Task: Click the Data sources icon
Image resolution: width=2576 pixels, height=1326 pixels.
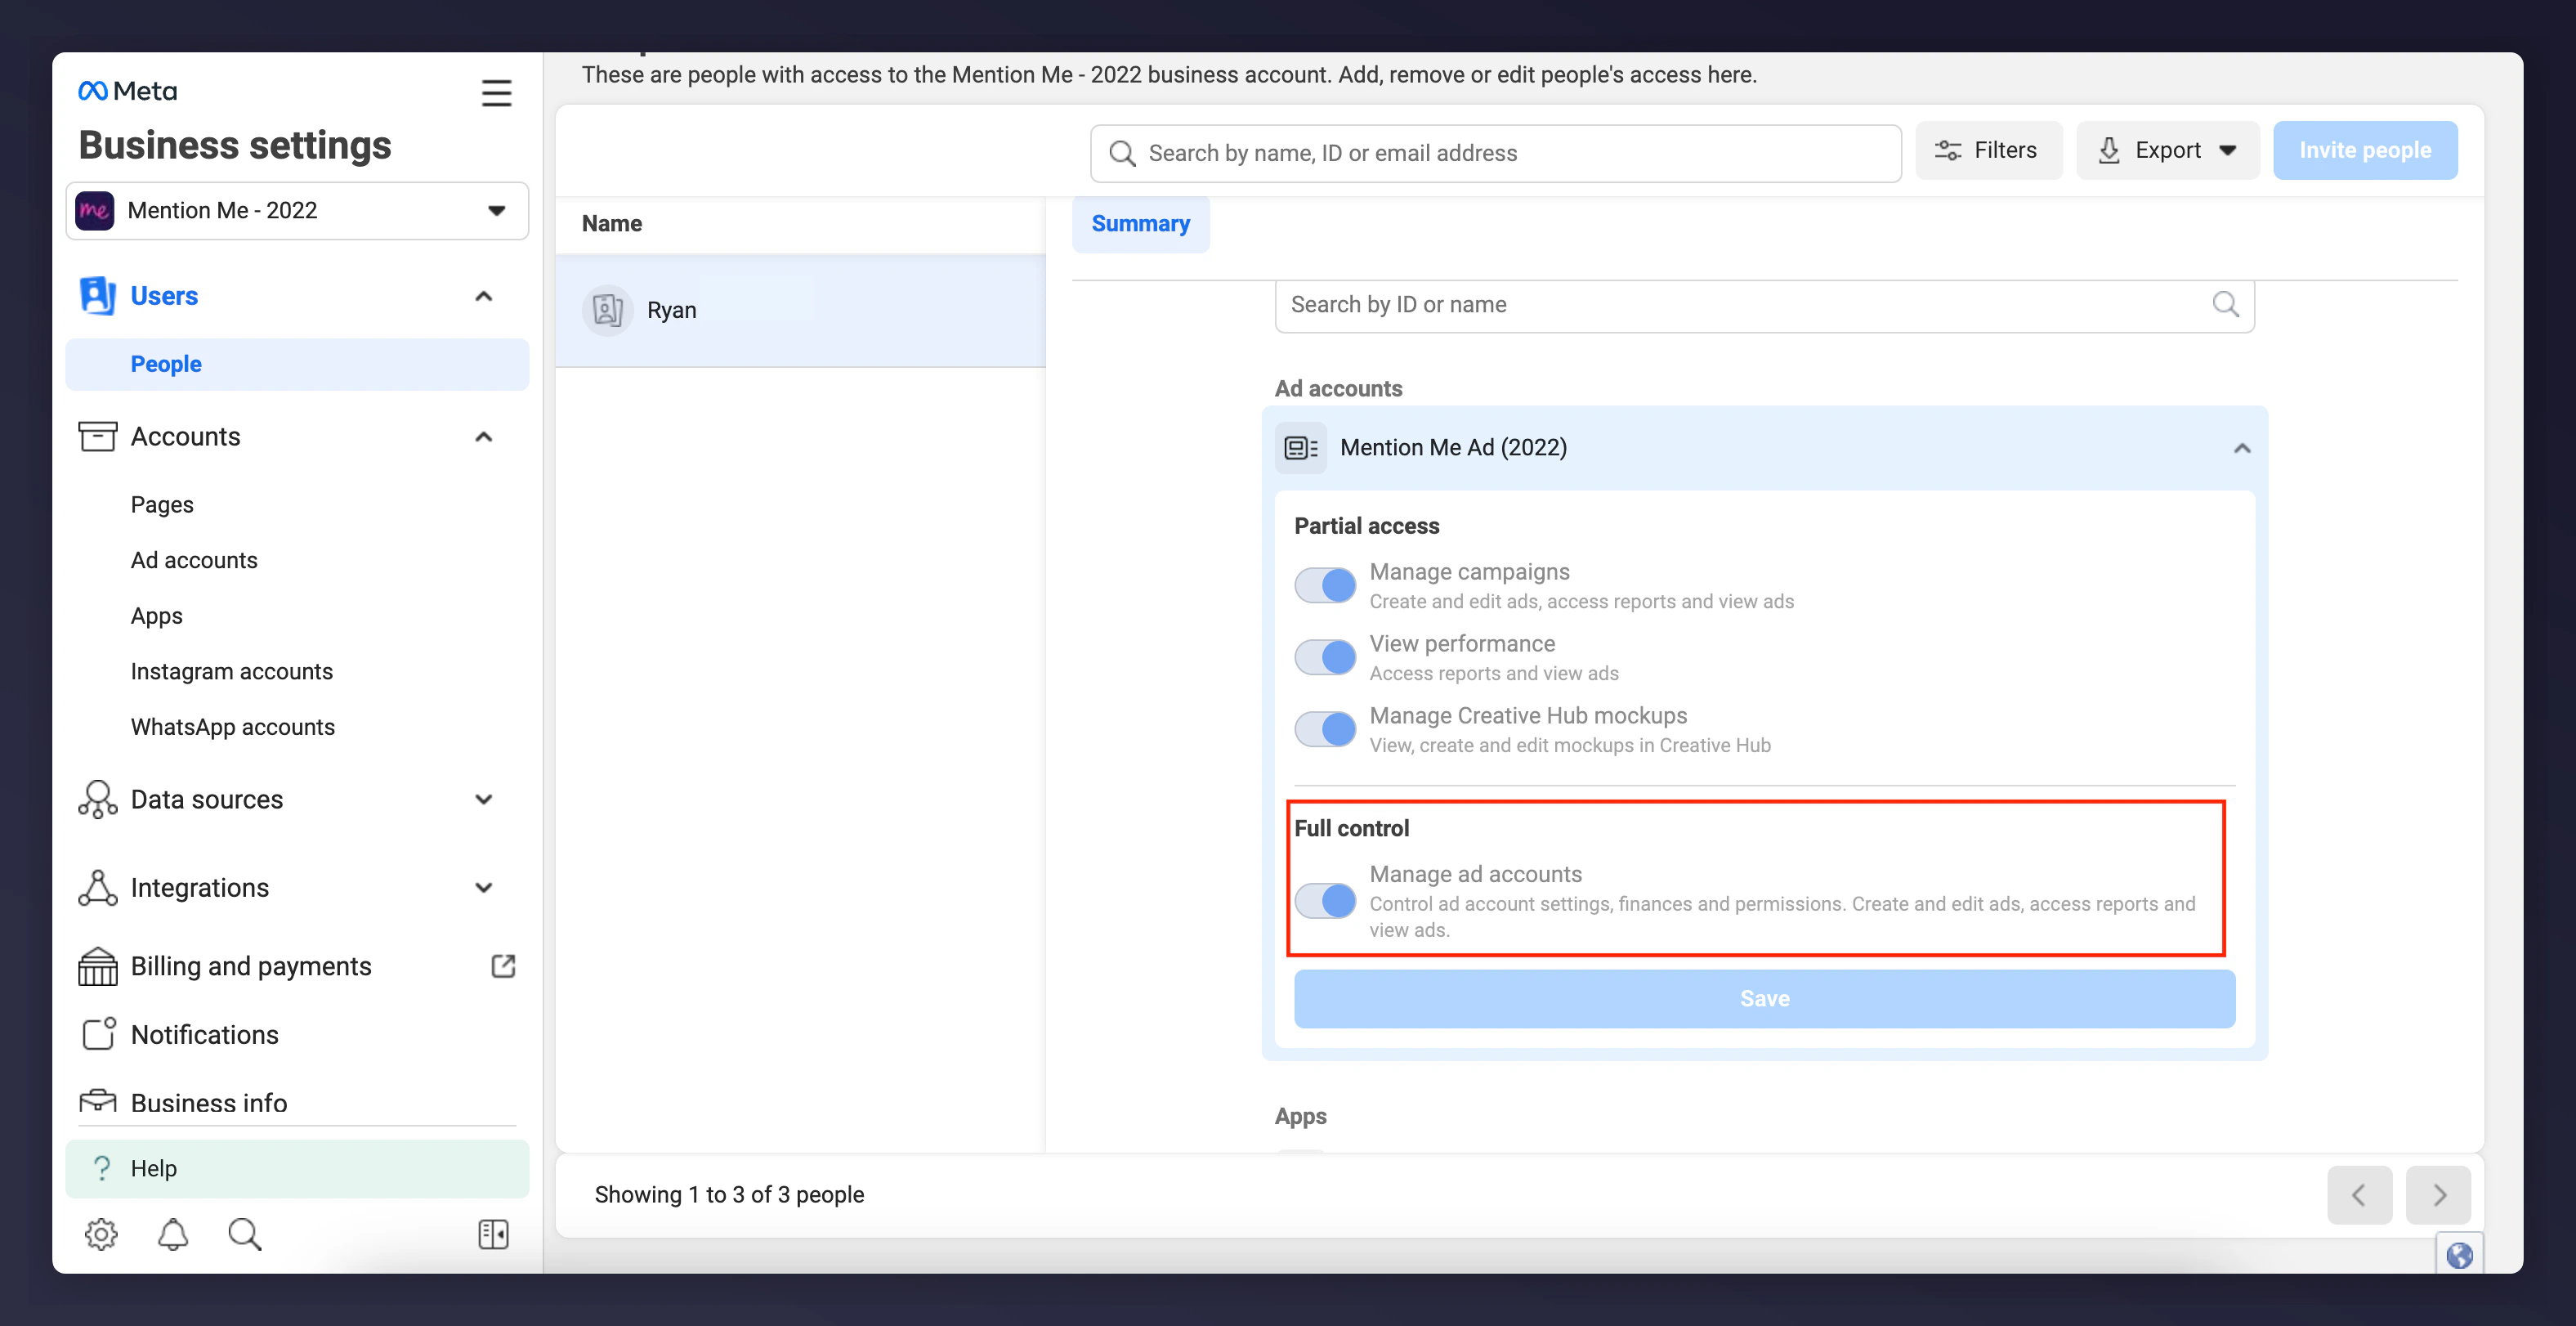Action: [x=97, y=799]
